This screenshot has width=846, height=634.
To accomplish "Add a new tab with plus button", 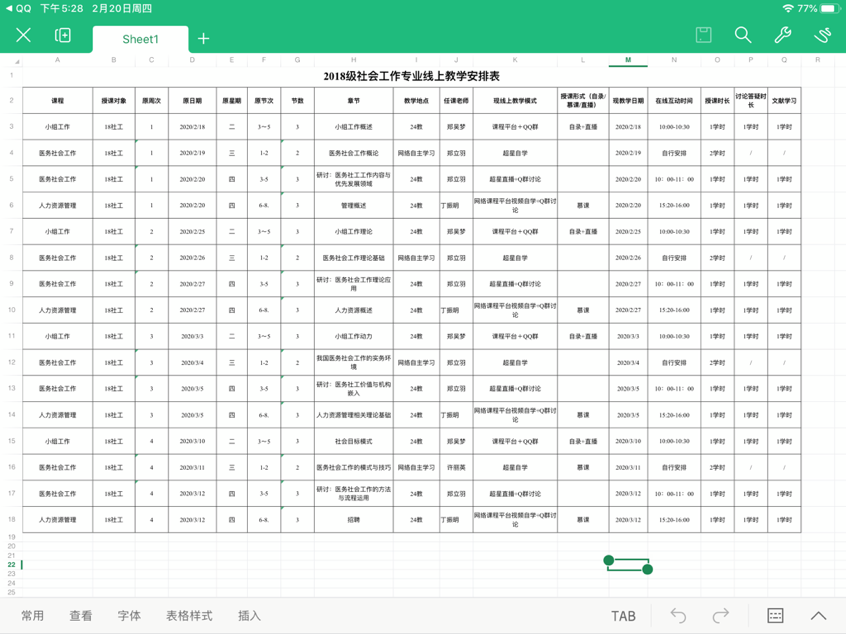I will [x=204, y=39].
